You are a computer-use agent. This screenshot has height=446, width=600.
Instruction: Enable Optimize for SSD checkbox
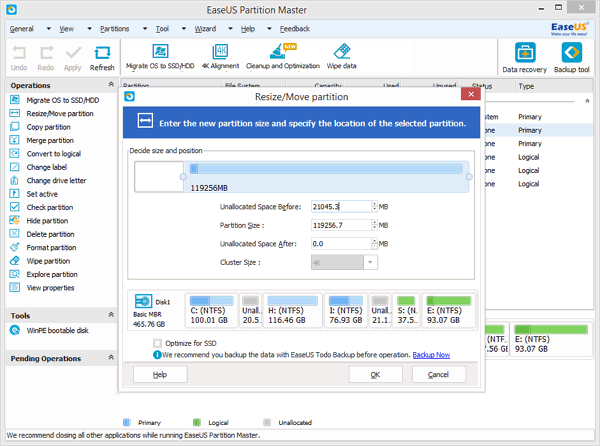157,343
